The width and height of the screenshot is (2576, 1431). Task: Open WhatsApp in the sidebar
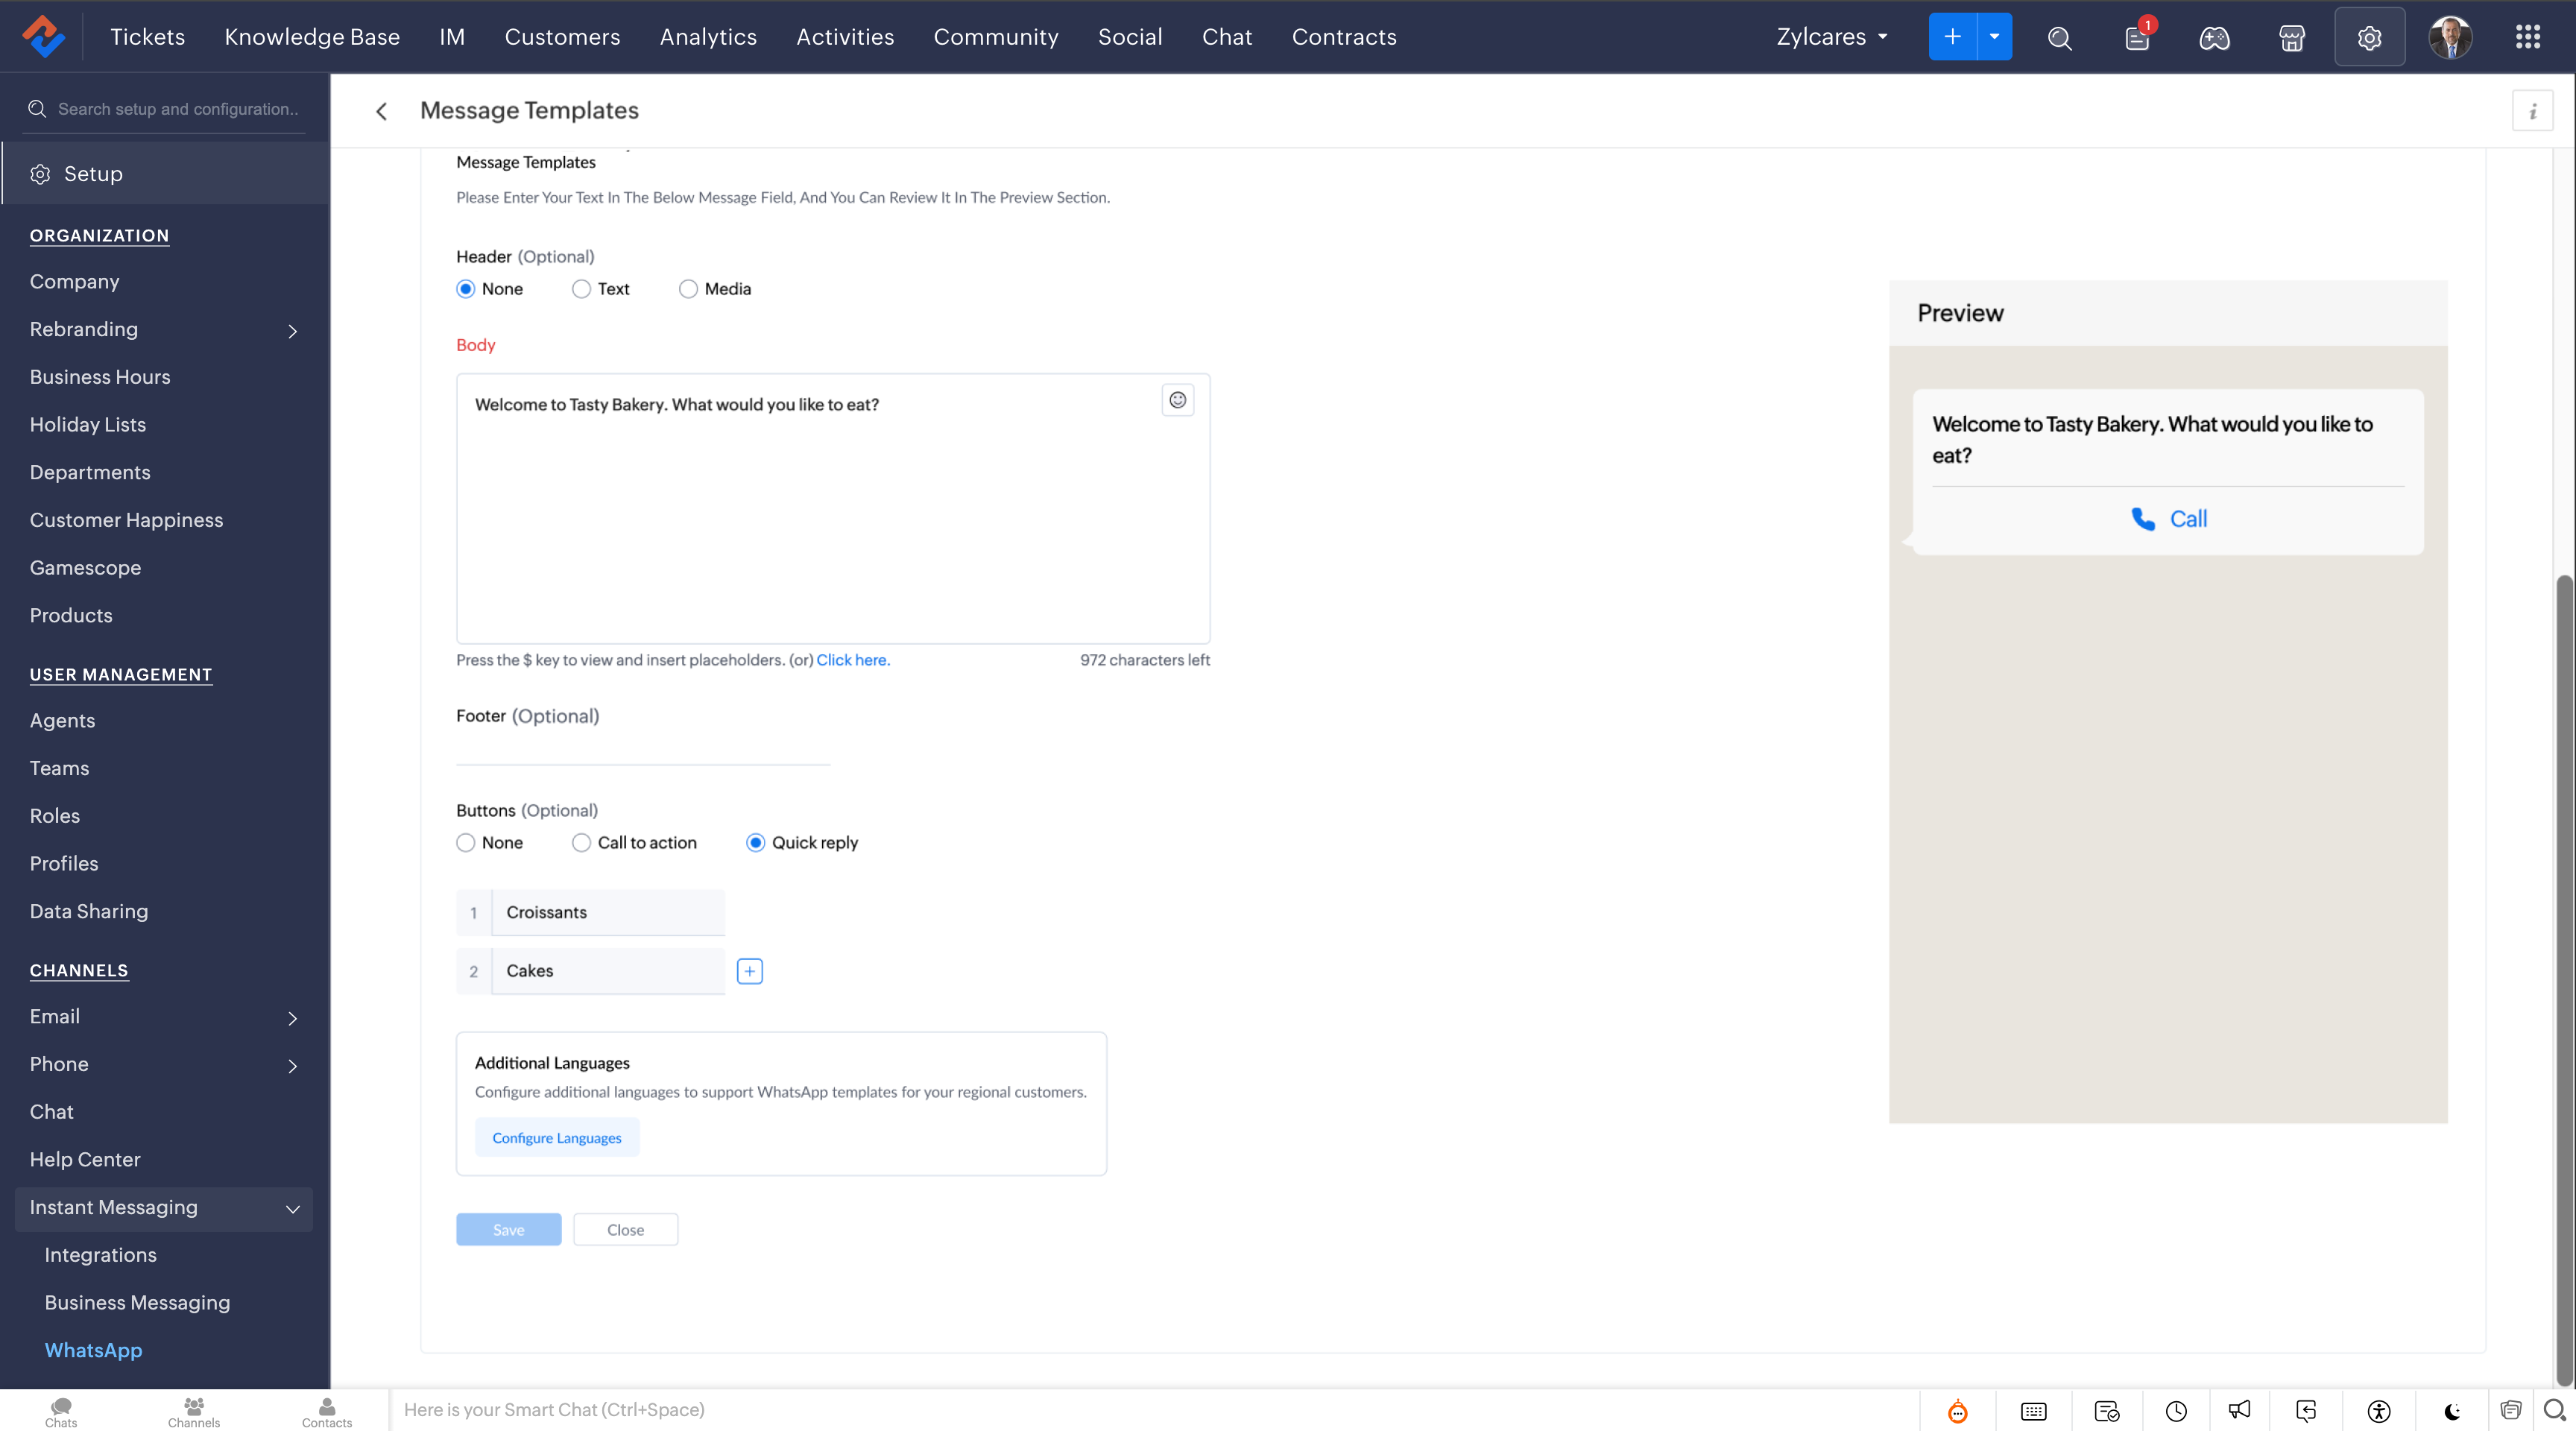93,1350
